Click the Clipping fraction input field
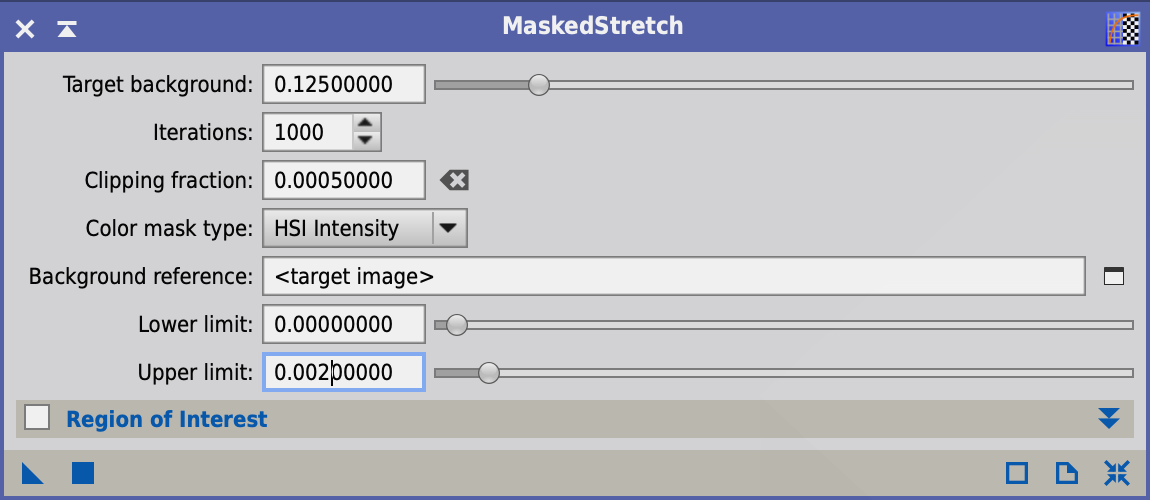This screenshot has width=1150, height=500. point(344,180)
